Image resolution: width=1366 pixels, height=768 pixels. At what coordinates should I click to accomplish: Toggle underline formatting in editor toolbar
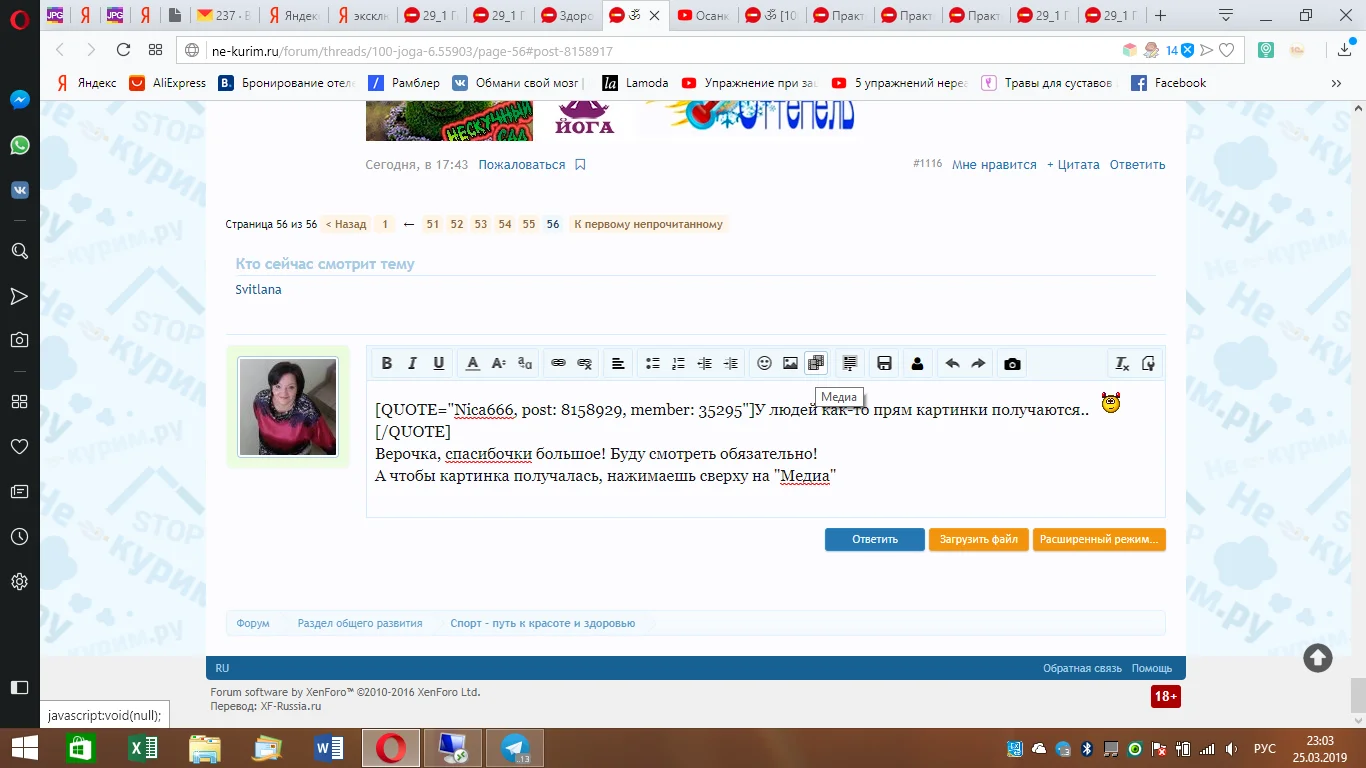pyautogui.click(x=438, y=364)
